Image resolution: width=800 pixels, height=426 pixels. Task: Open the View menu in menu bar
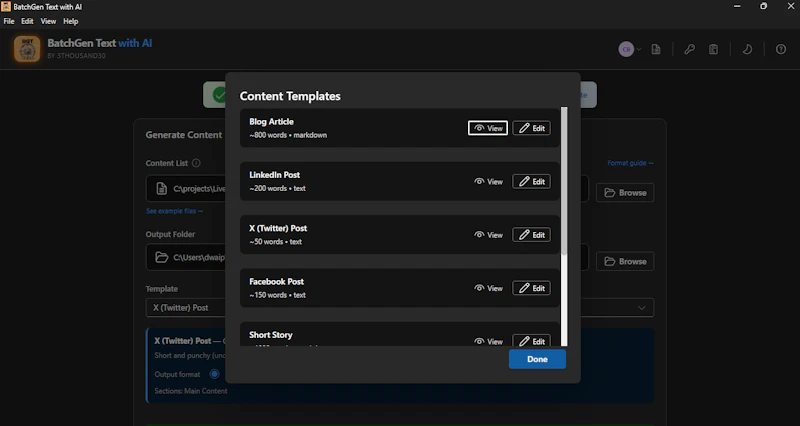tap(48, 21)
